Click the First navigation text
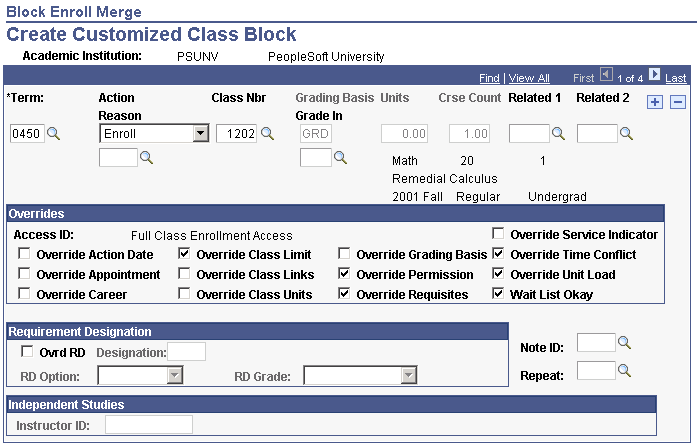Screen dimensions: 697x447 click(x=583, y=78)
